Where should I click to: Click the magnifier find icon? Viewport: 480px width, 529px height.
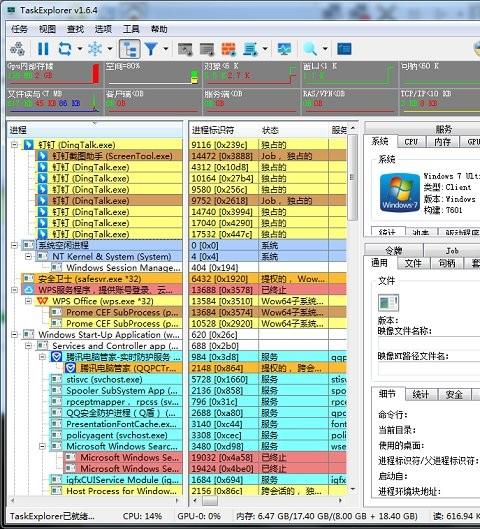click(x=310, y=49)
